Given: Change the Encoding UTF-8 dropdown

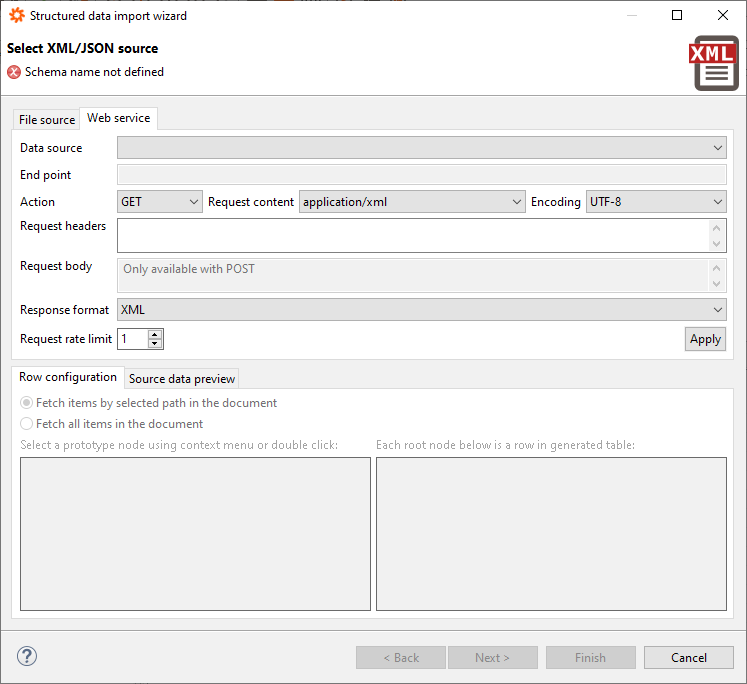Looking at the screenshot, I should [x=655, y=202].
